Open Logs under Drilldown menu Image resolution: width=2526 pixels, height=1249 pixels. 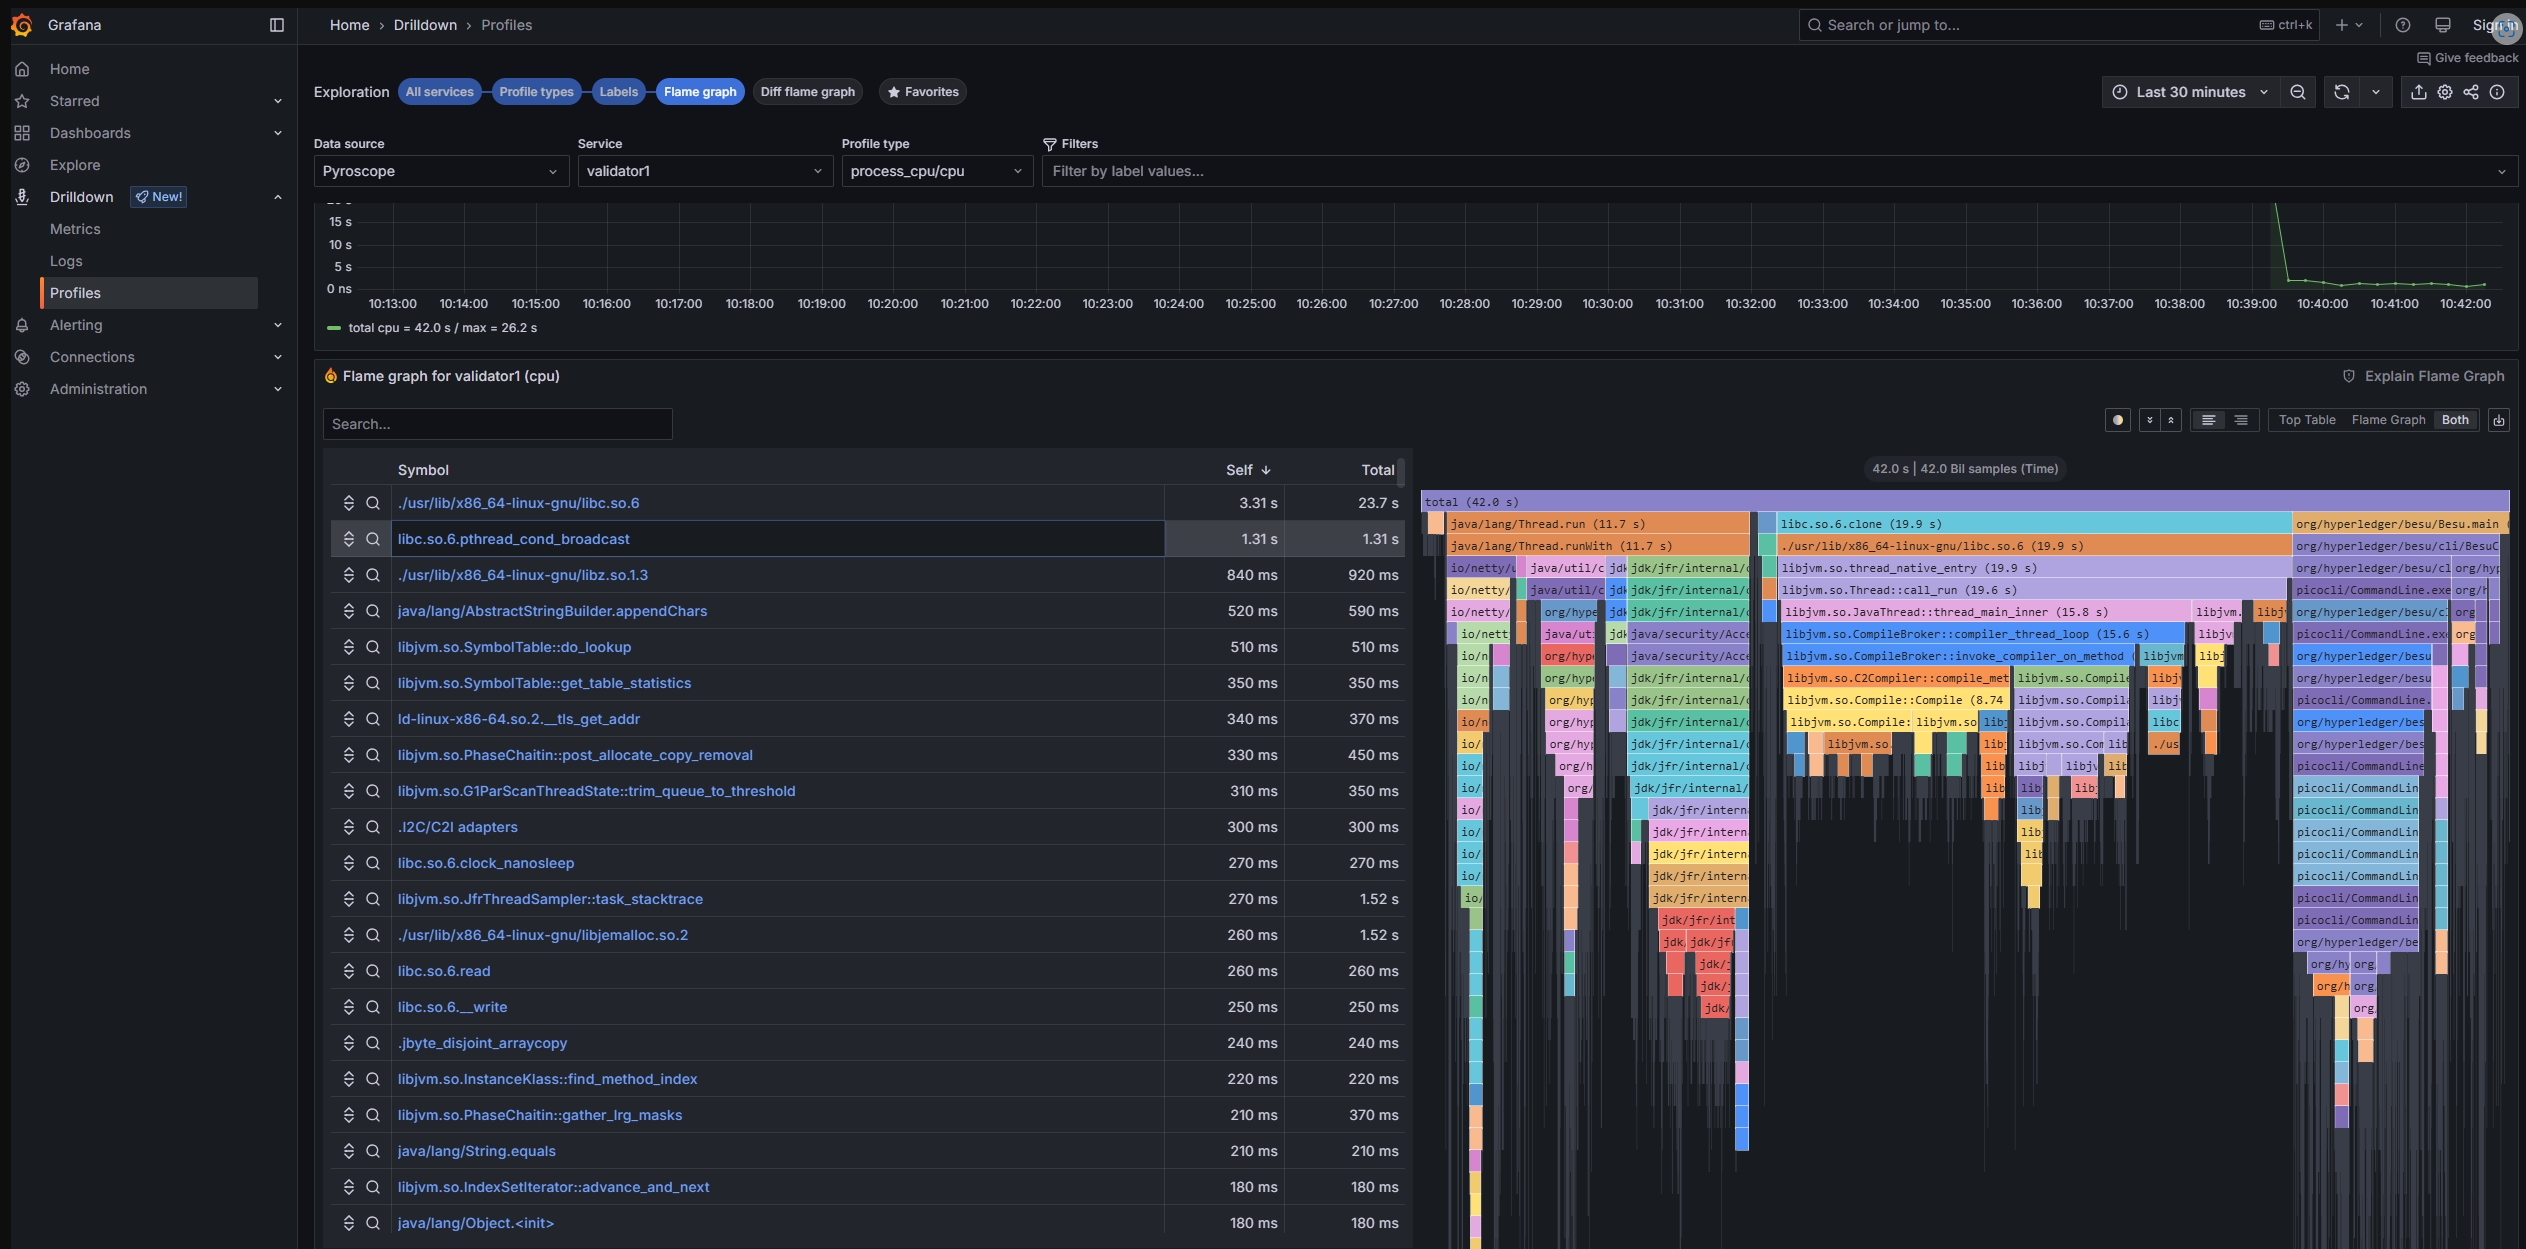[x=66, y=261]
